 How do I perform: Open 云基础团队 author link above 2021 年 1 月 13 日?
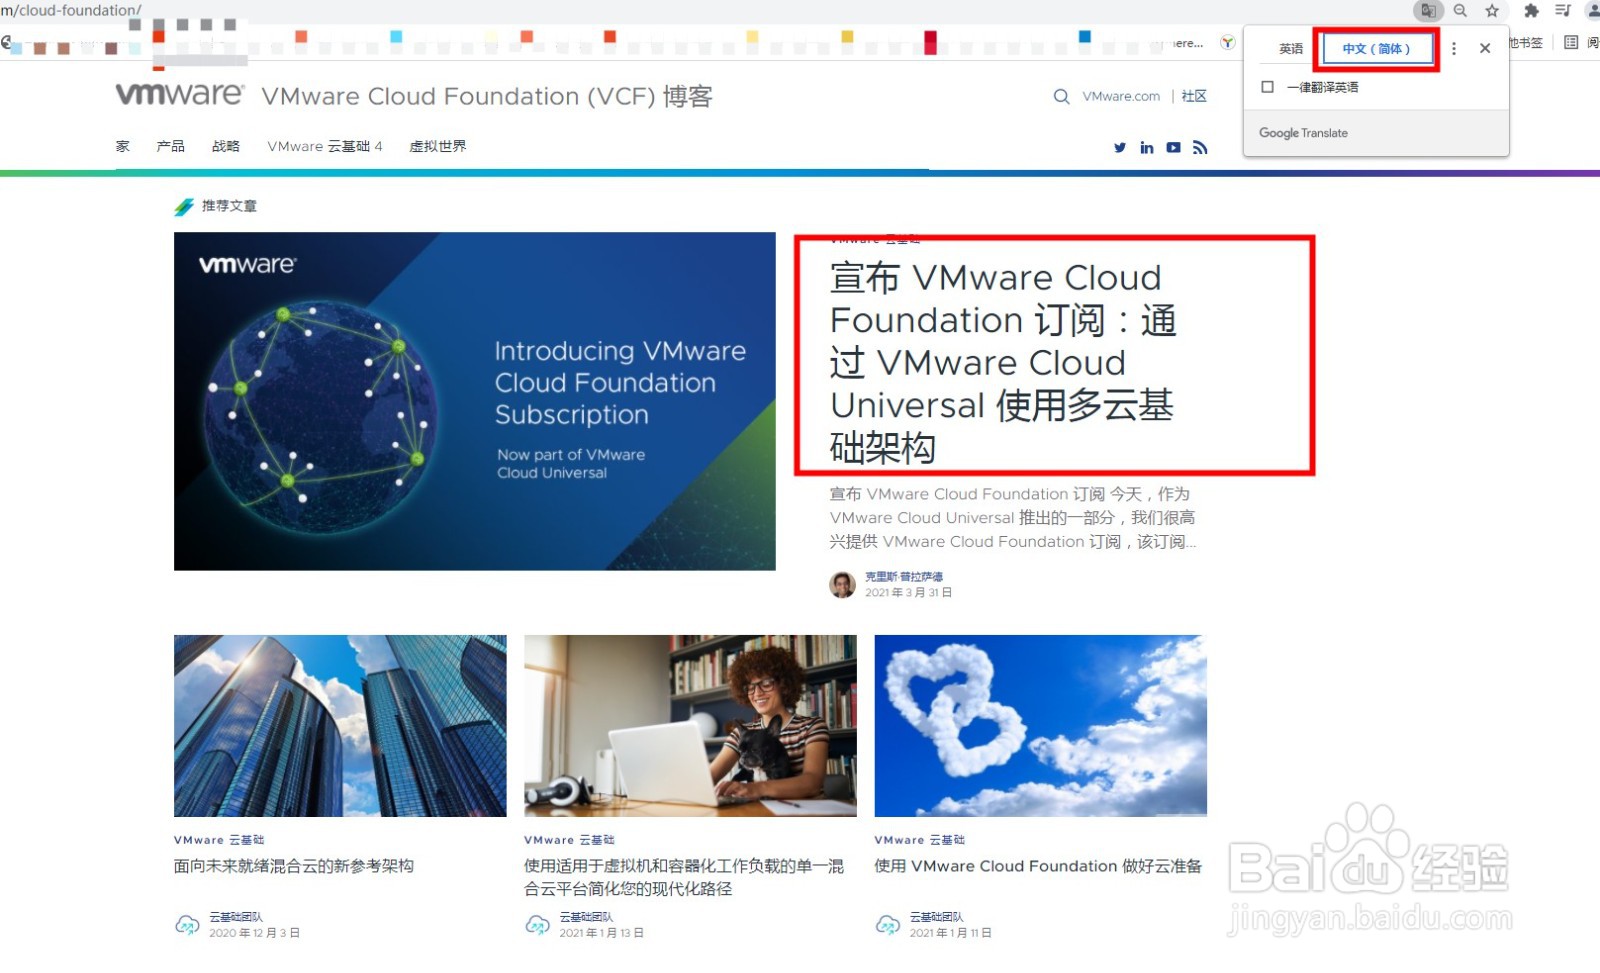coord(586,917)
